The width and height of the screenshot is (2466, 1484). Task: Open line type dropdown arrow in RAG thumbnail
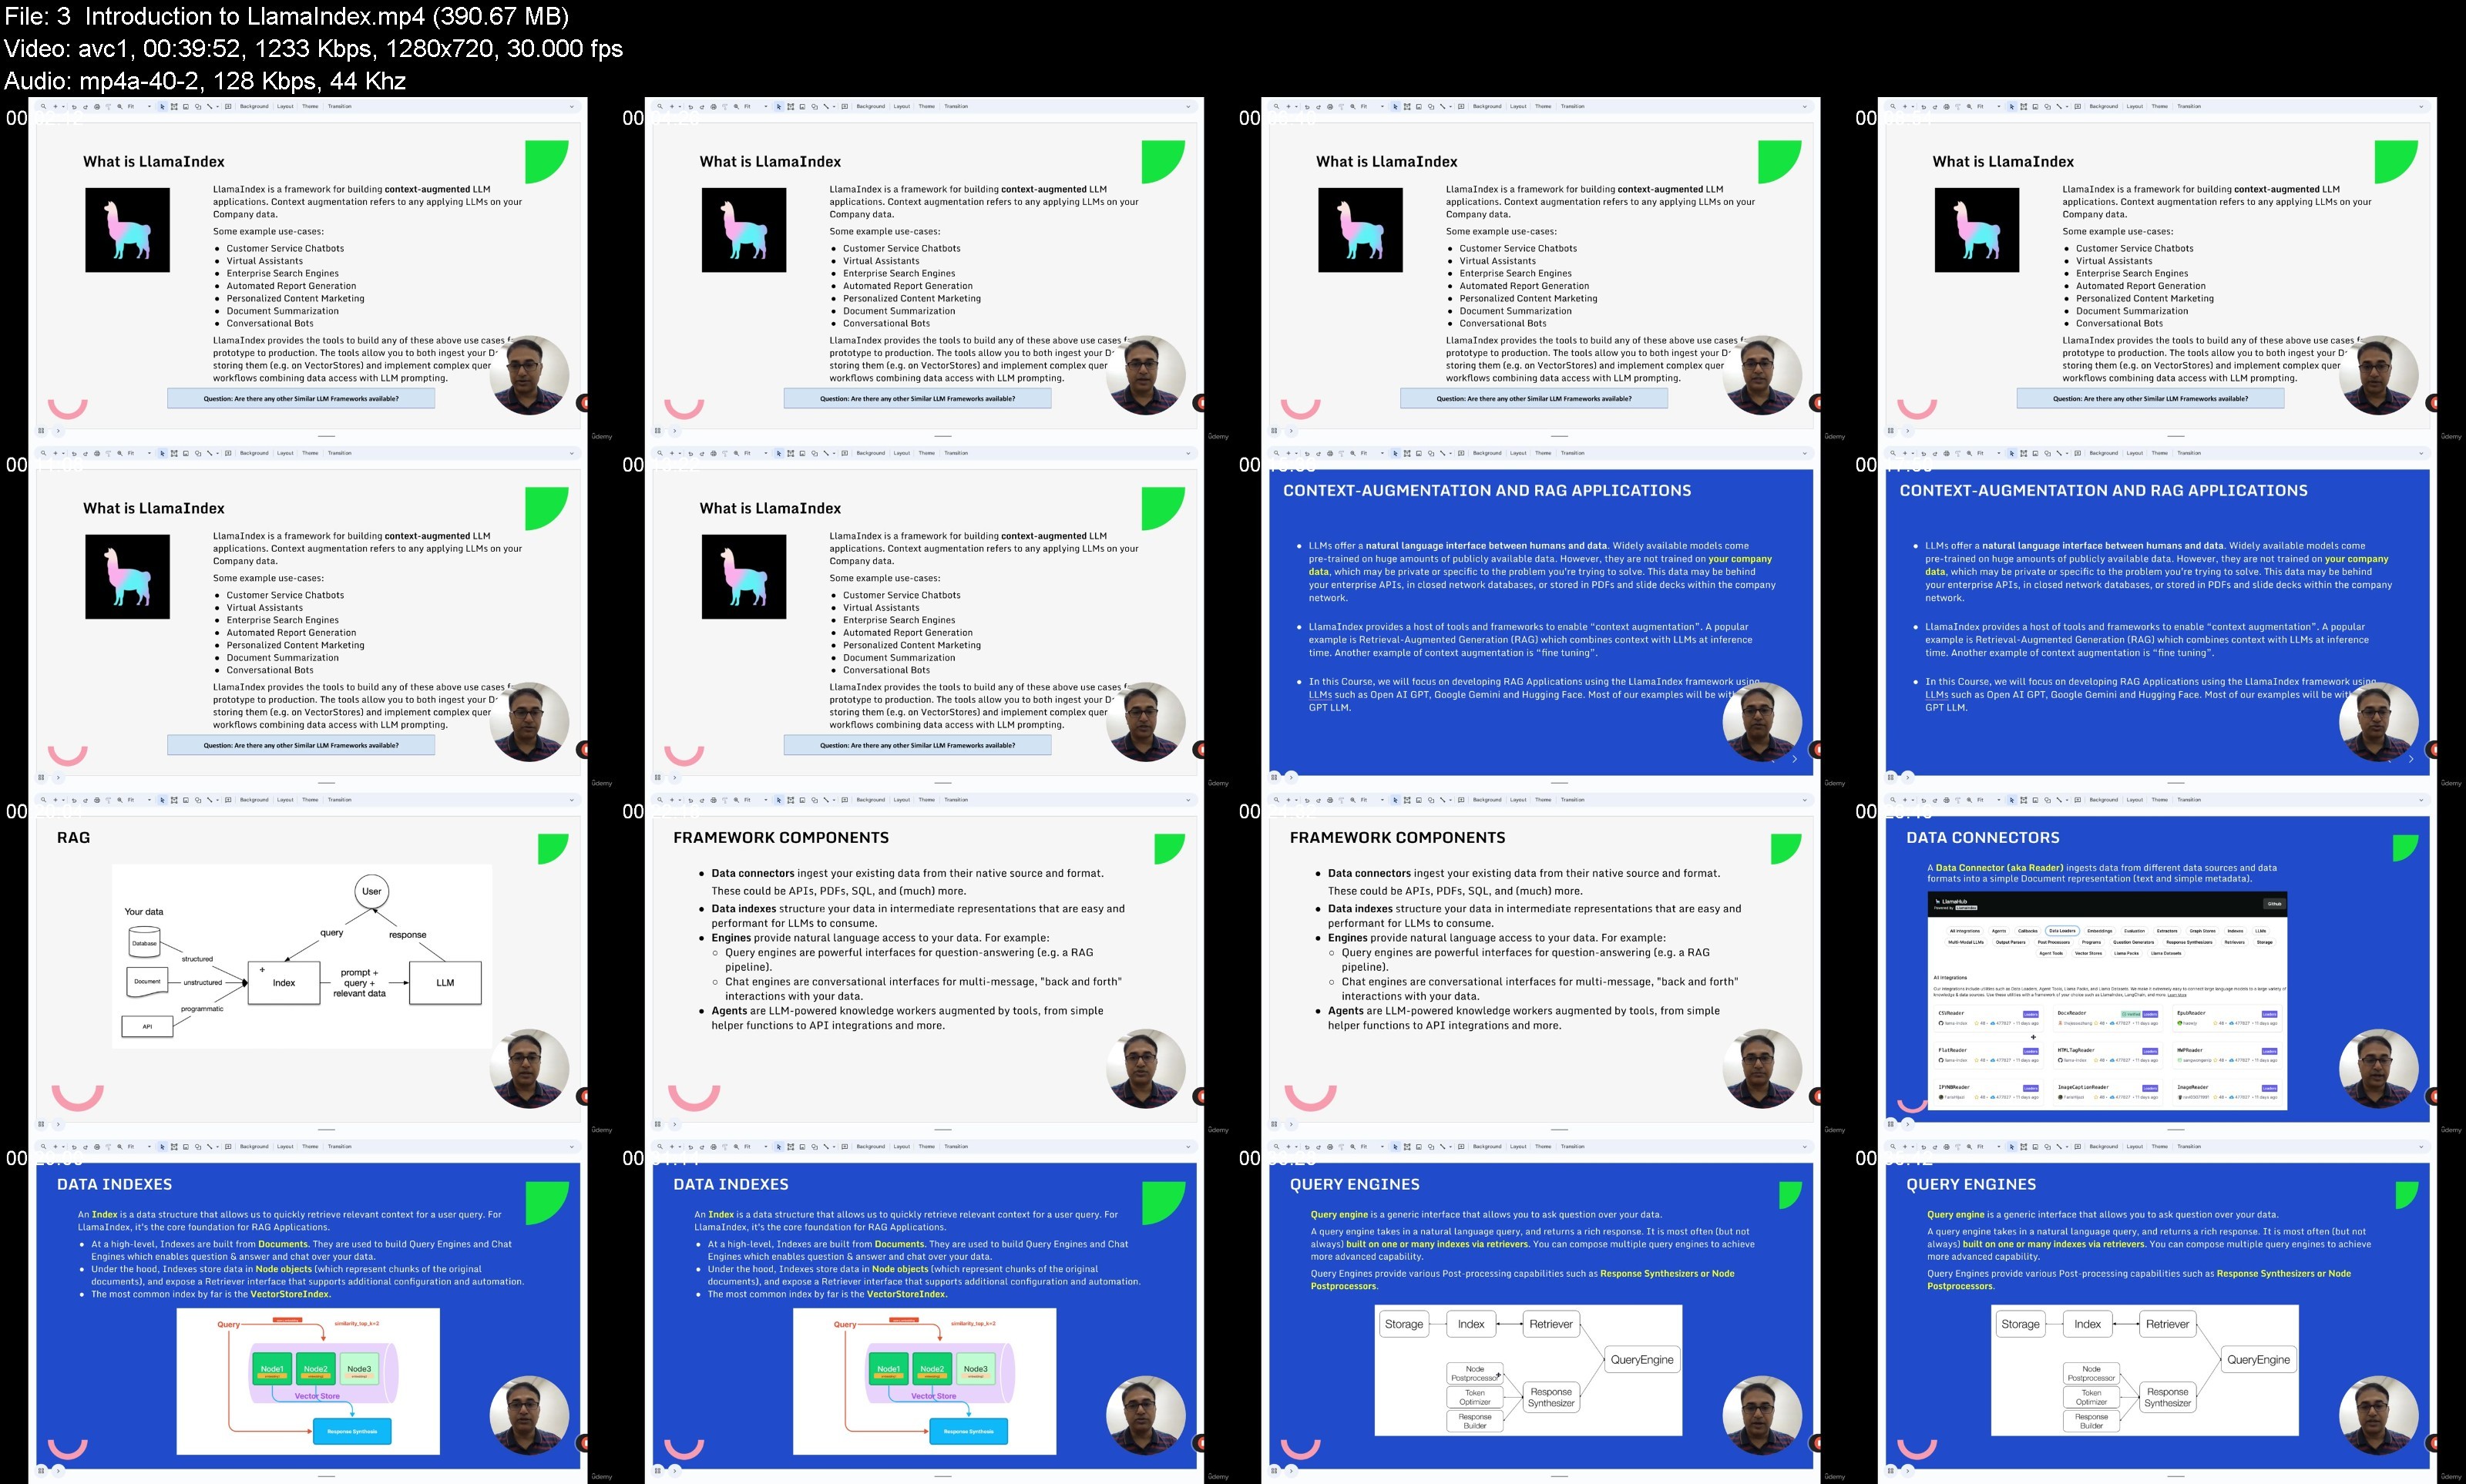coord(218,801)
